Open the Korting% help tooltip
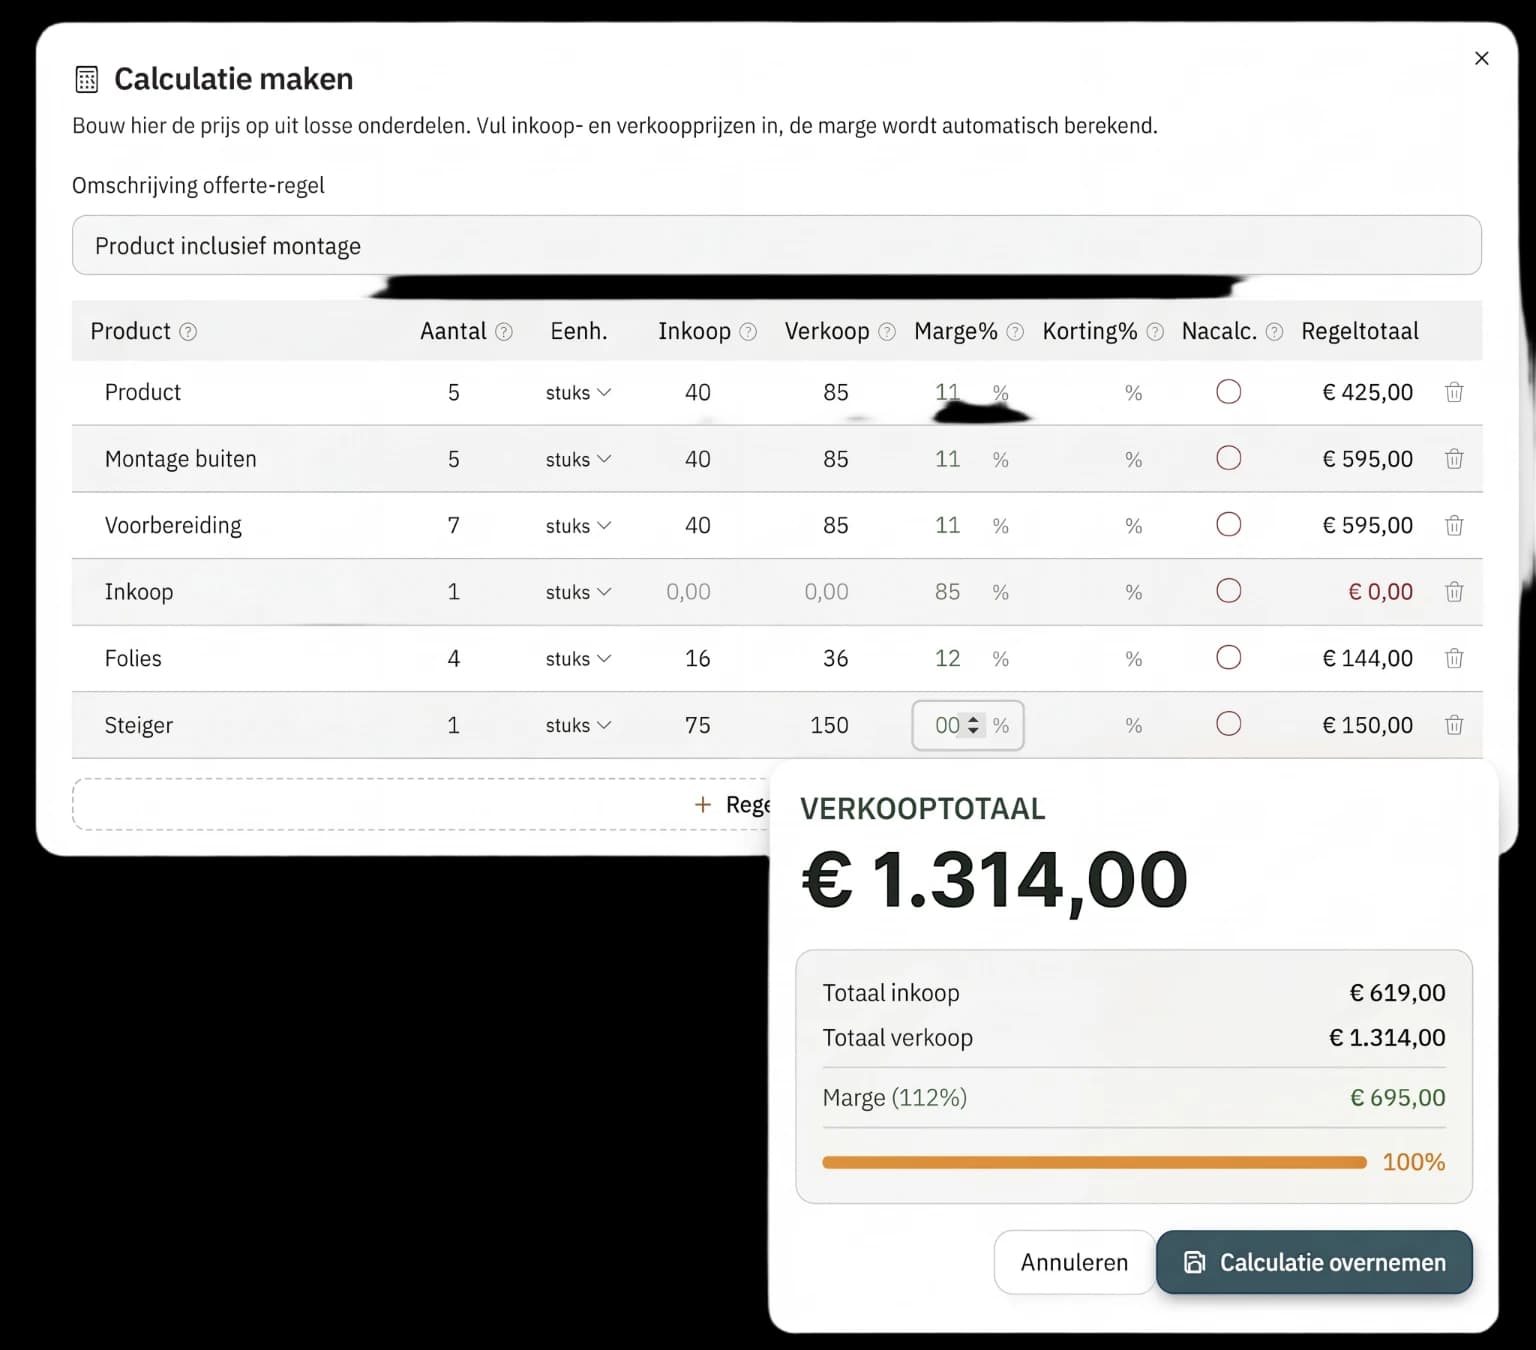This screenshot has width=1536, height=1350. 1155,331
